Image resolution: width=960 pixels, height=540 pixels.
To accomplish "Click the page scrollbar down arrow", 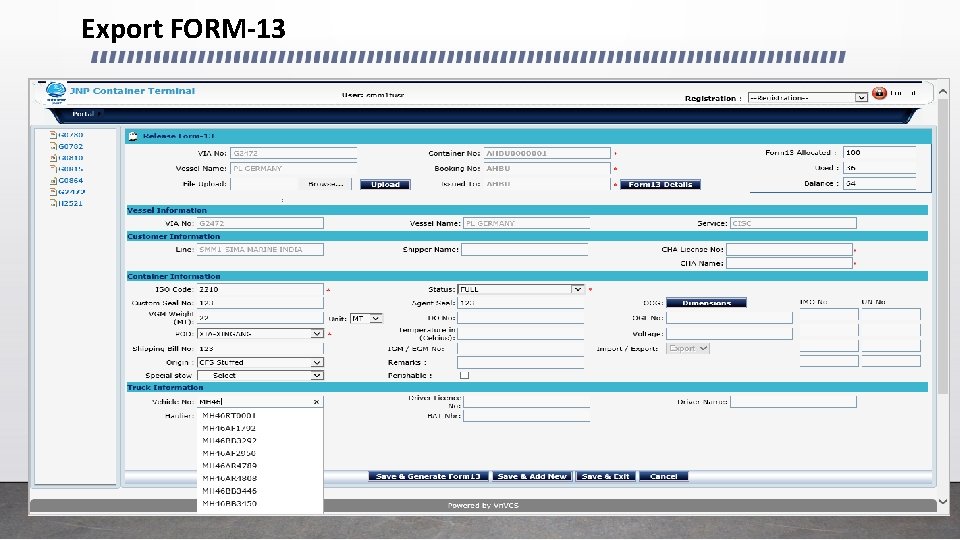I will tap(943, 501).
